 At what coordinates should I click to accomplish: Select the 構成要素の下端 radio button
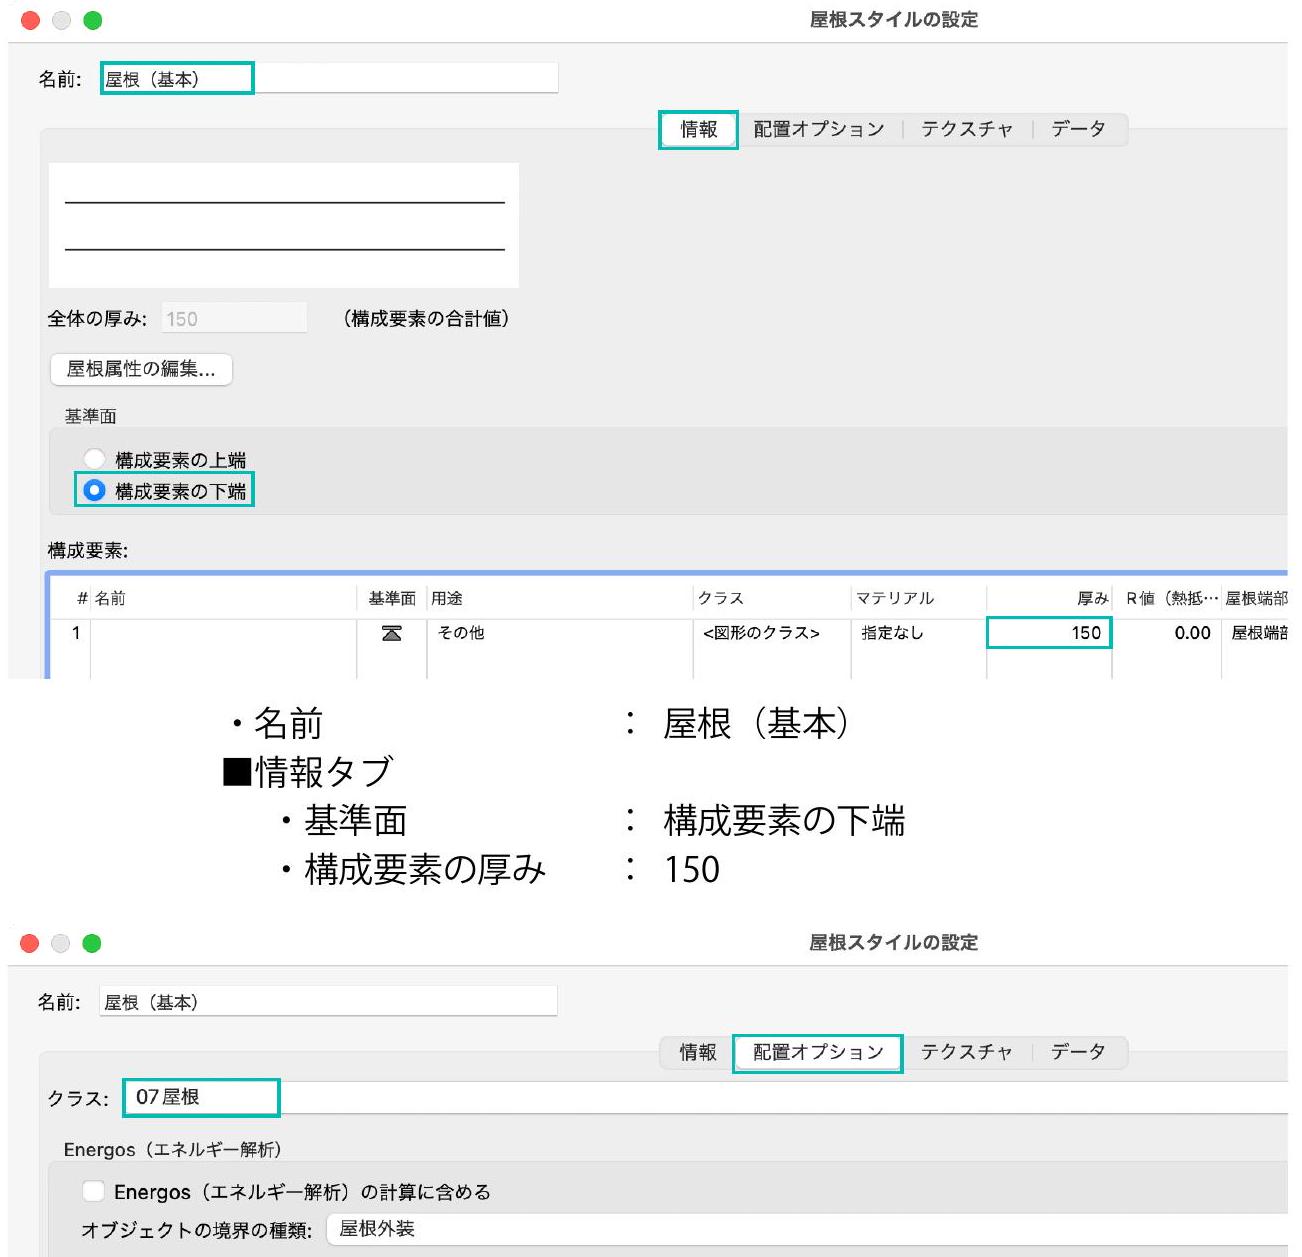point(94,490)
